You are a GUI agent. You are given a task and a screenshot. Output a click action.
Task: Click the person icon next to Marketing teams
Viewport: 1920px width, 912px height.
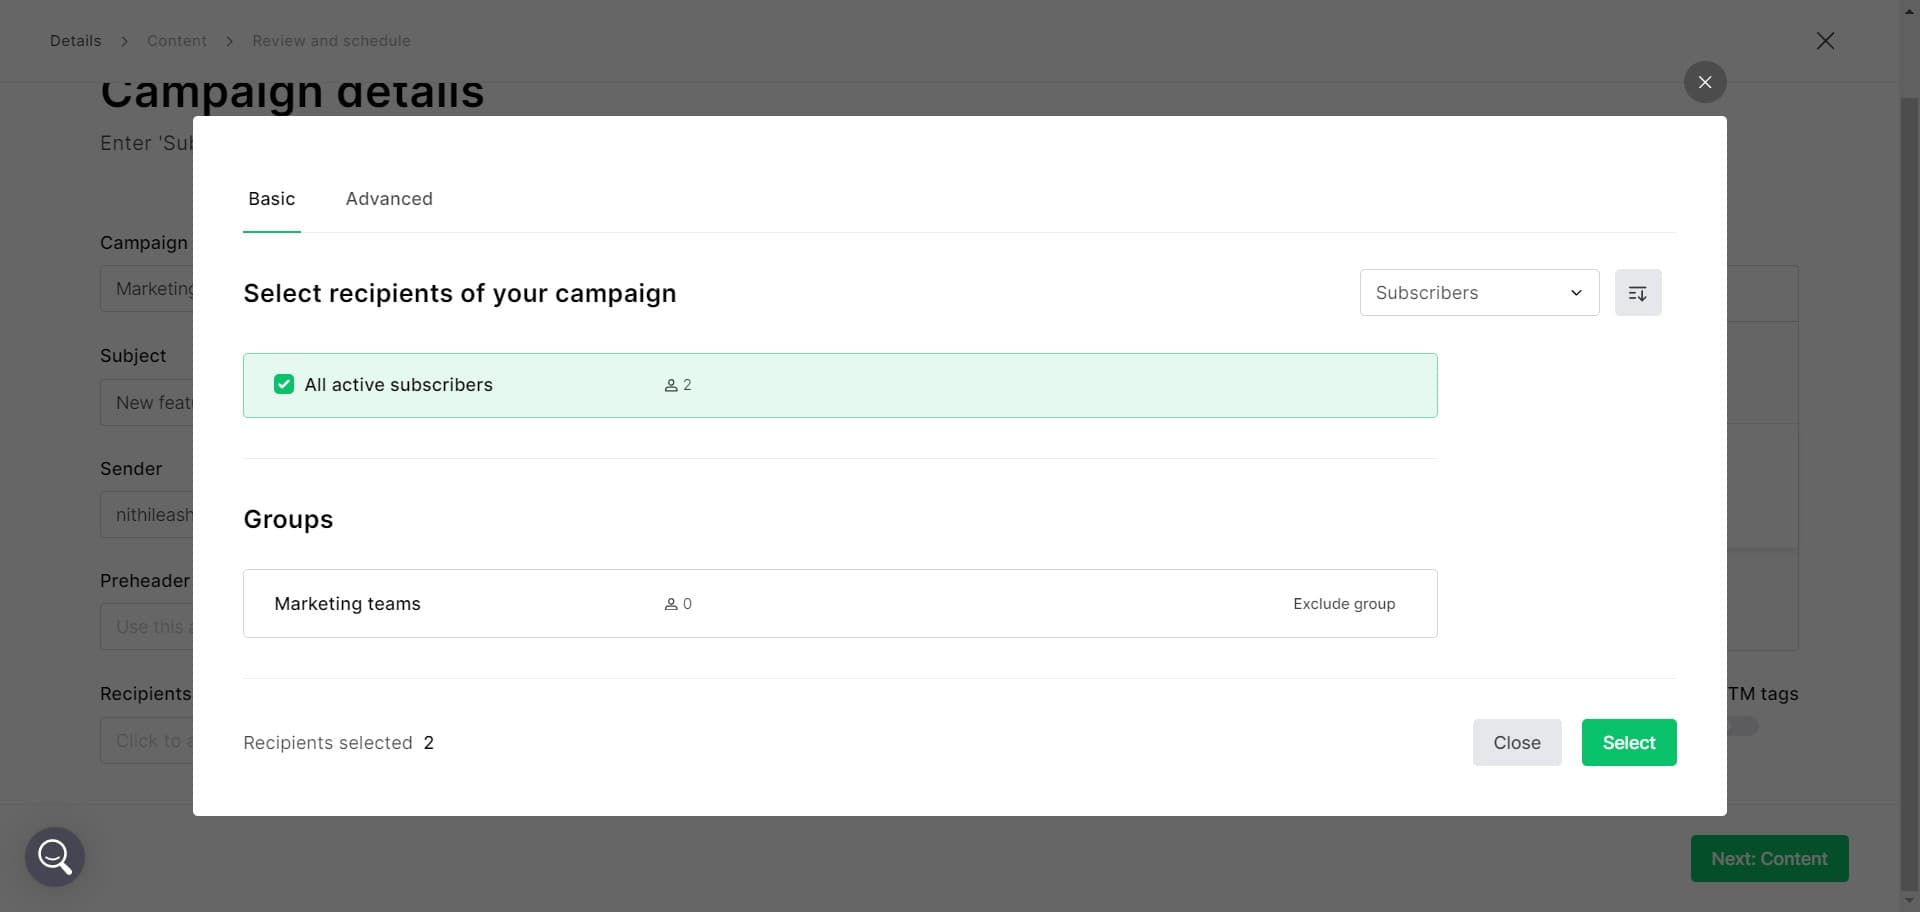click(x=671, y=603)
